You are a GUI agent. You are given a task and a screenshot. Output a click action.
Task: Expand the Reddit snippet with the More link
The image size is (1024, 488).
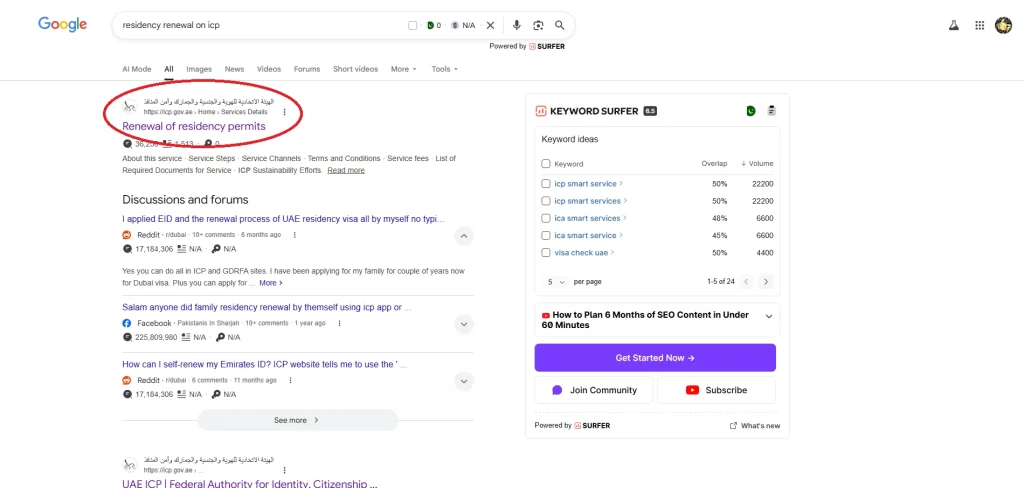click(x=271, y=283)
